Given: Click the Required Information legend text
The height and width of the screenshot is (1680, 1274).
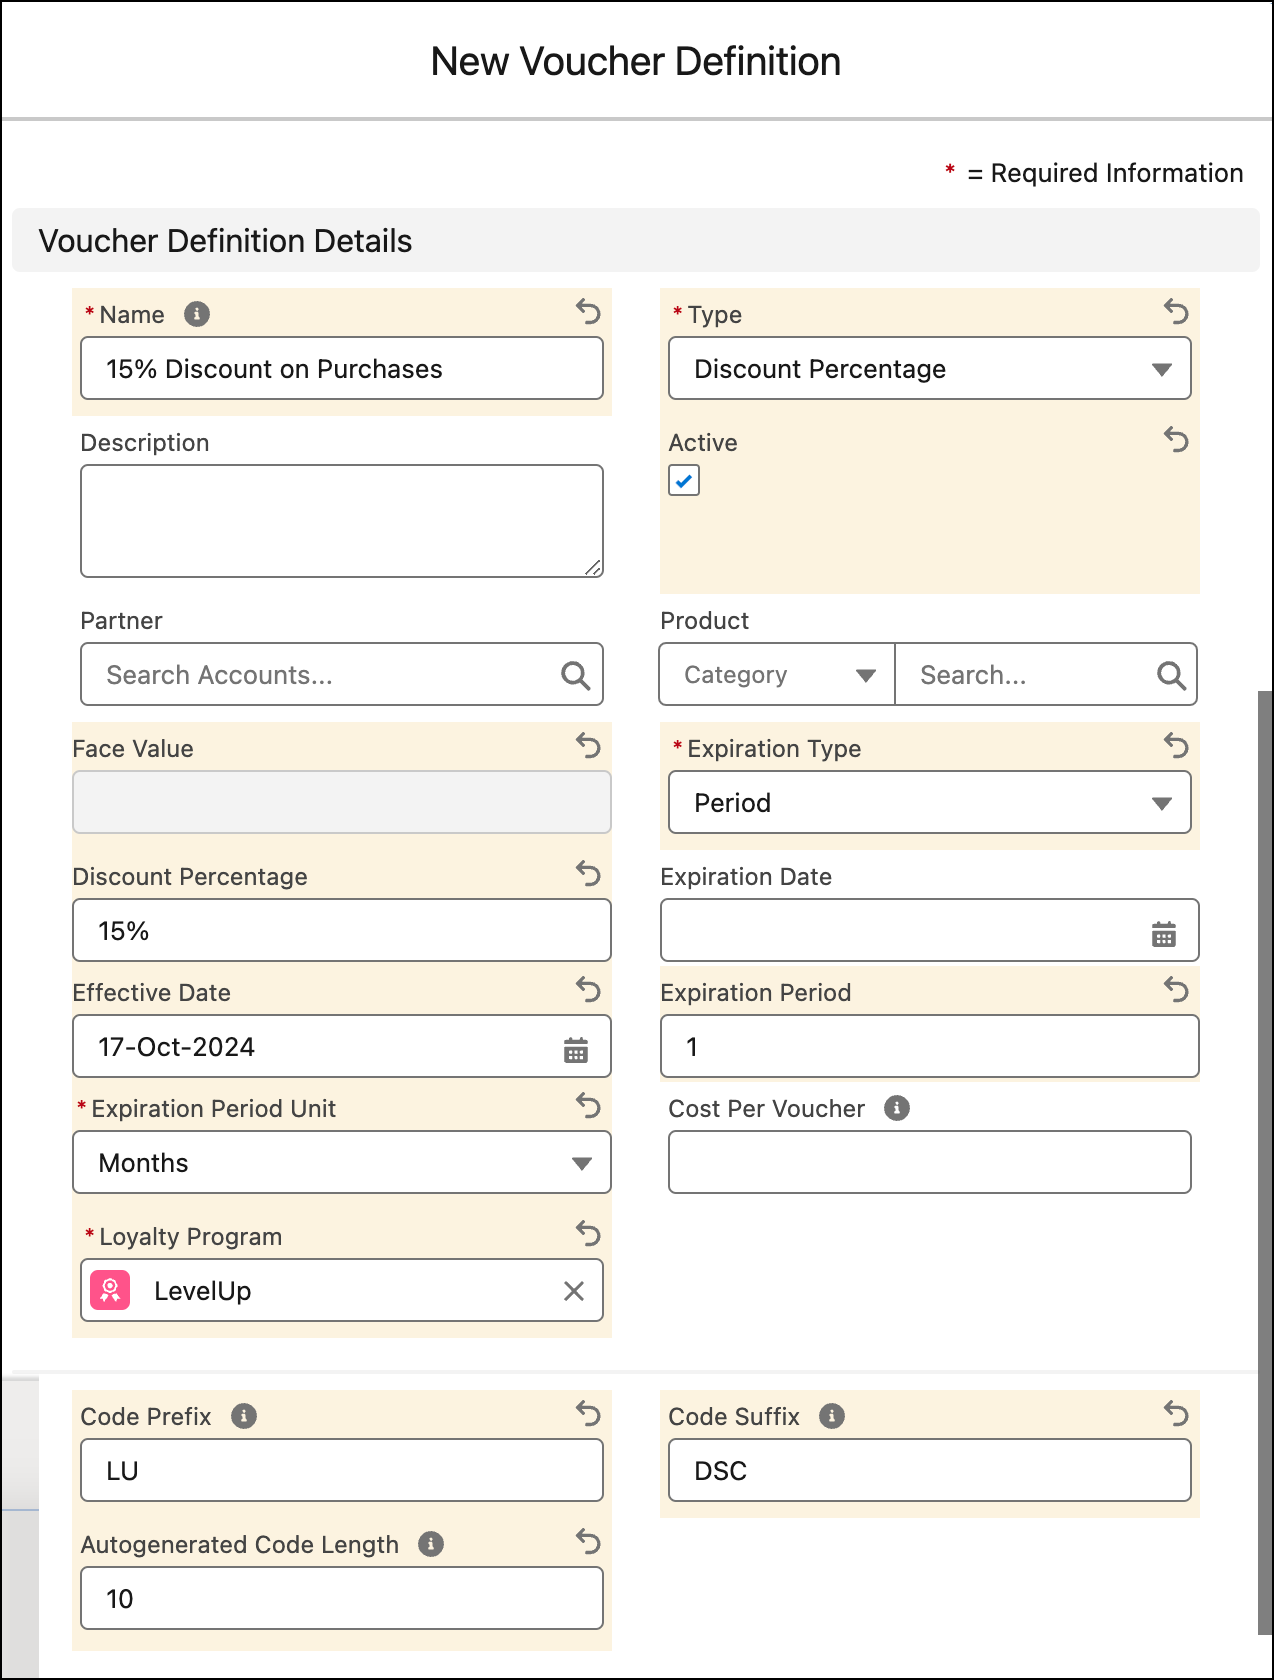Looking at the screenshot, I should click(x=1116, y=173).
